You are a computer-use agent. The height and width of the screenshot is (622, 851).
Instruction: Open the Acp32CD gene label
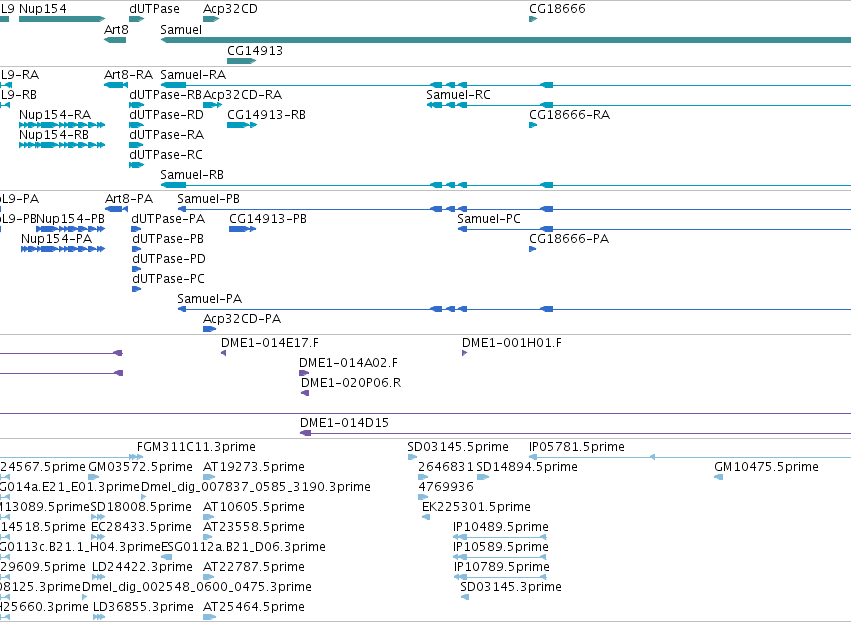click(x=230, y=9)
